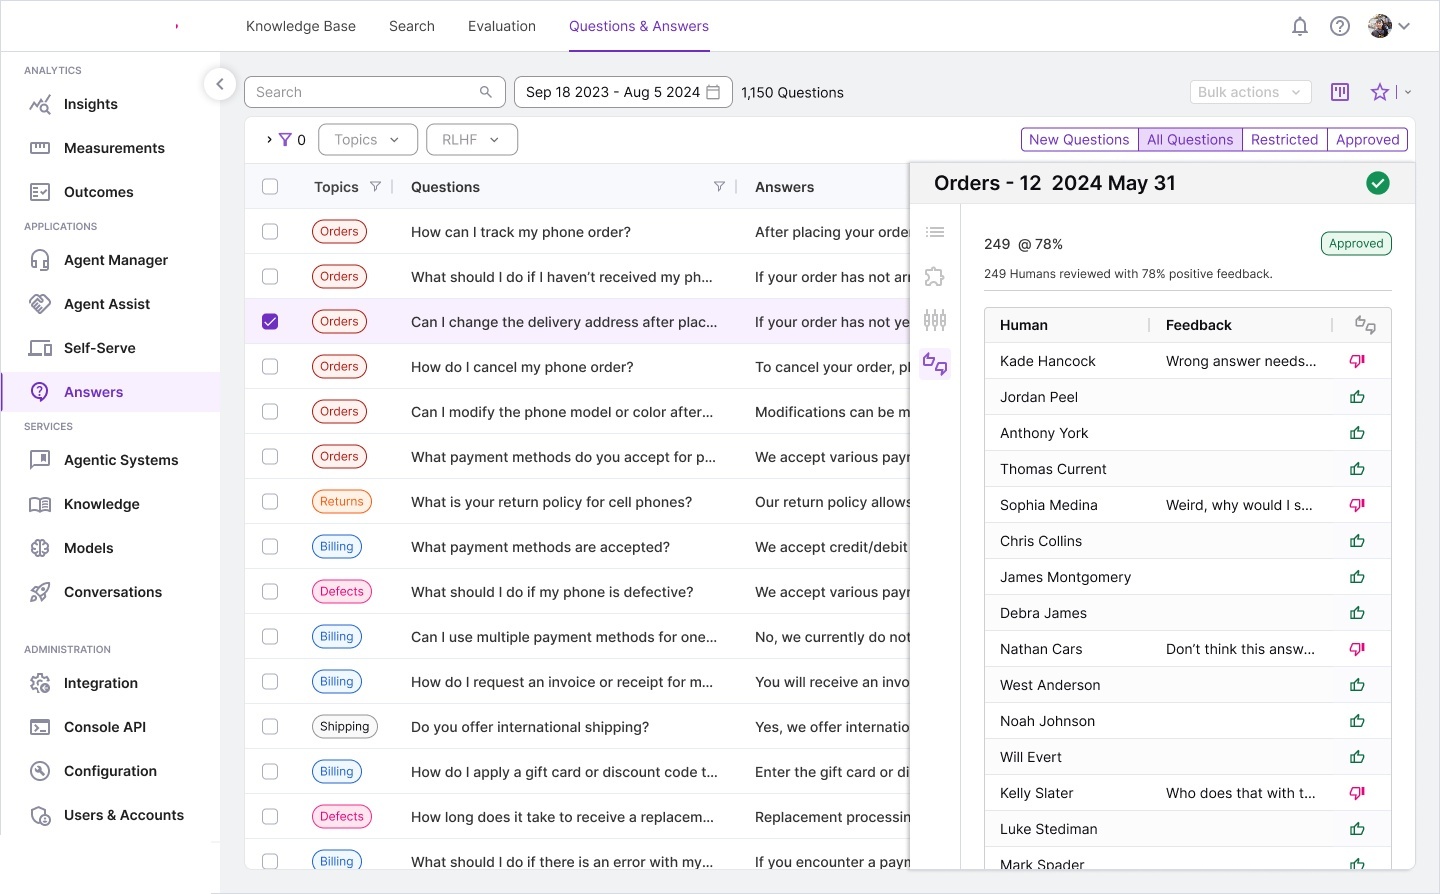The image size is (1440, 894).
Task: Open the puzzle piece tab in detail panel
Action: (x=935, y=277)
